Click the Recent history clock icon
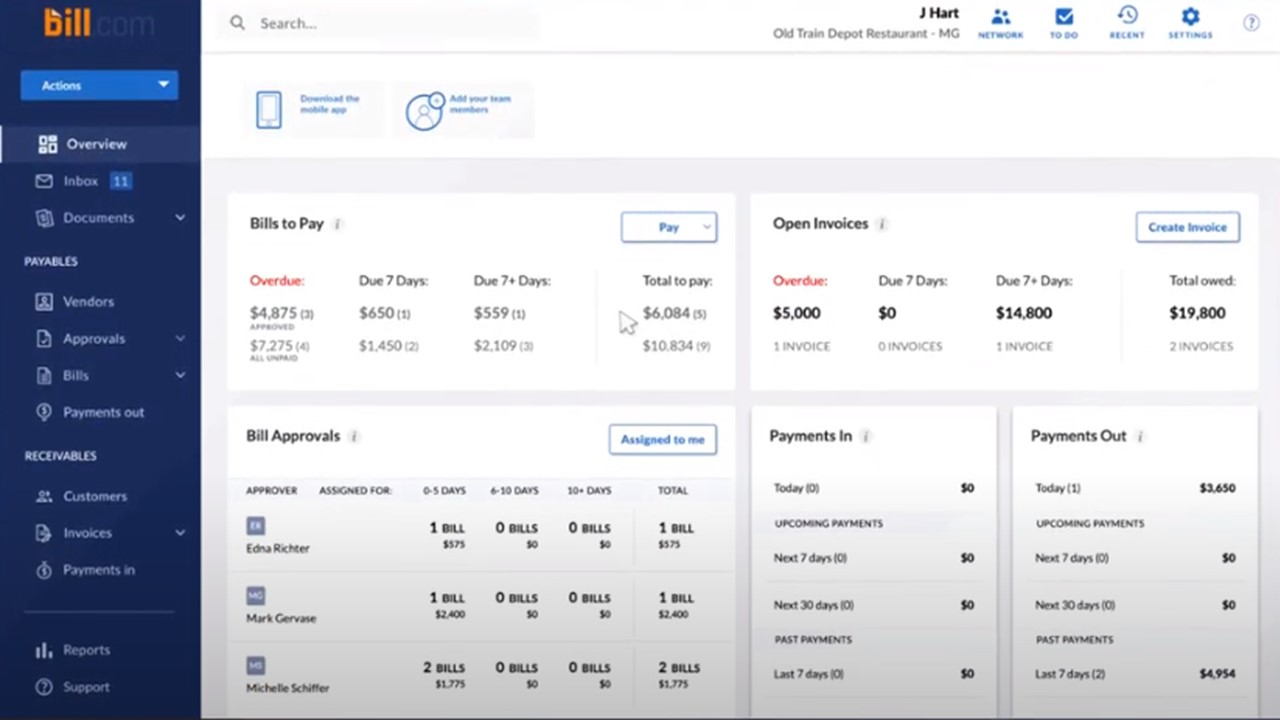1280x720 pixels. tap(1127, 17)
